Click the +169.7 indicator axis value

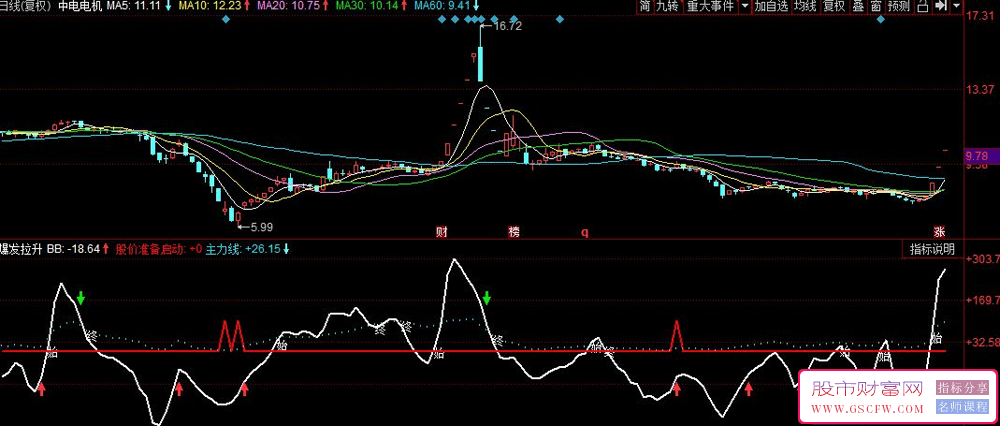pos(983,300)
